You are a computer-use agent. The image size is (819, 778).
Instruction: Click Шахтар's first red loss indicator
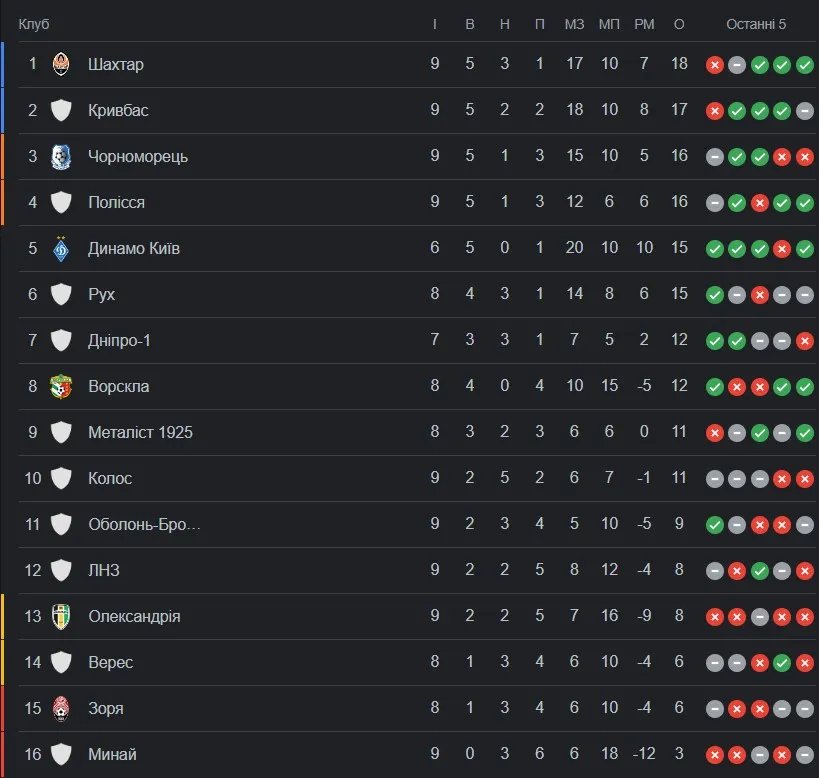coord(714,65)
